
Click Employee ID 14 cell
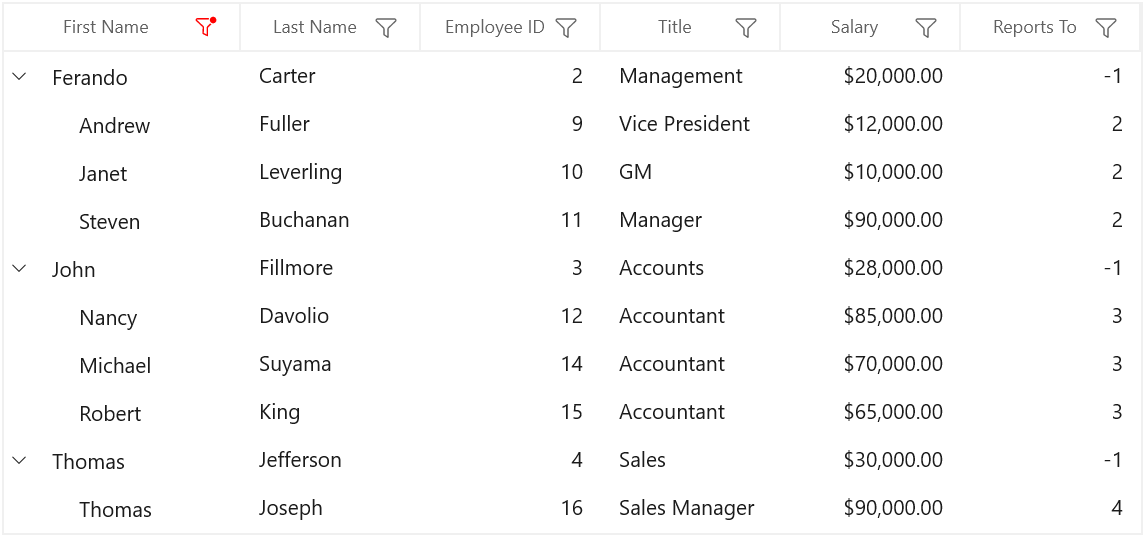click(572, 363)
